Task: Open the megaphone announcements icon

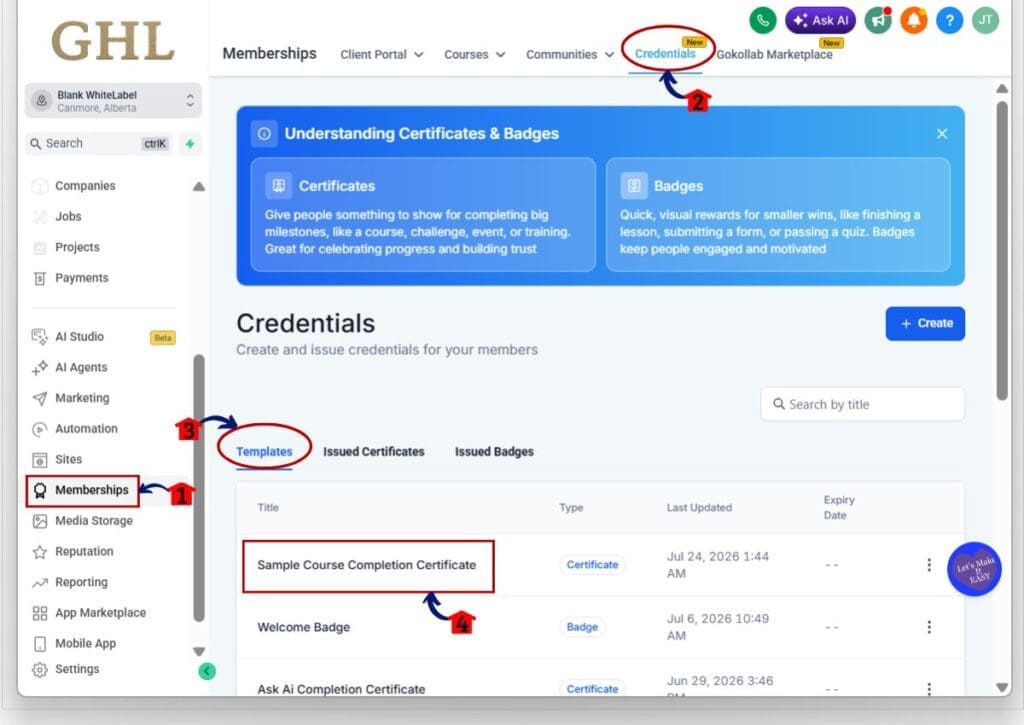Action: pyautogui.click(x=878, y=20)
